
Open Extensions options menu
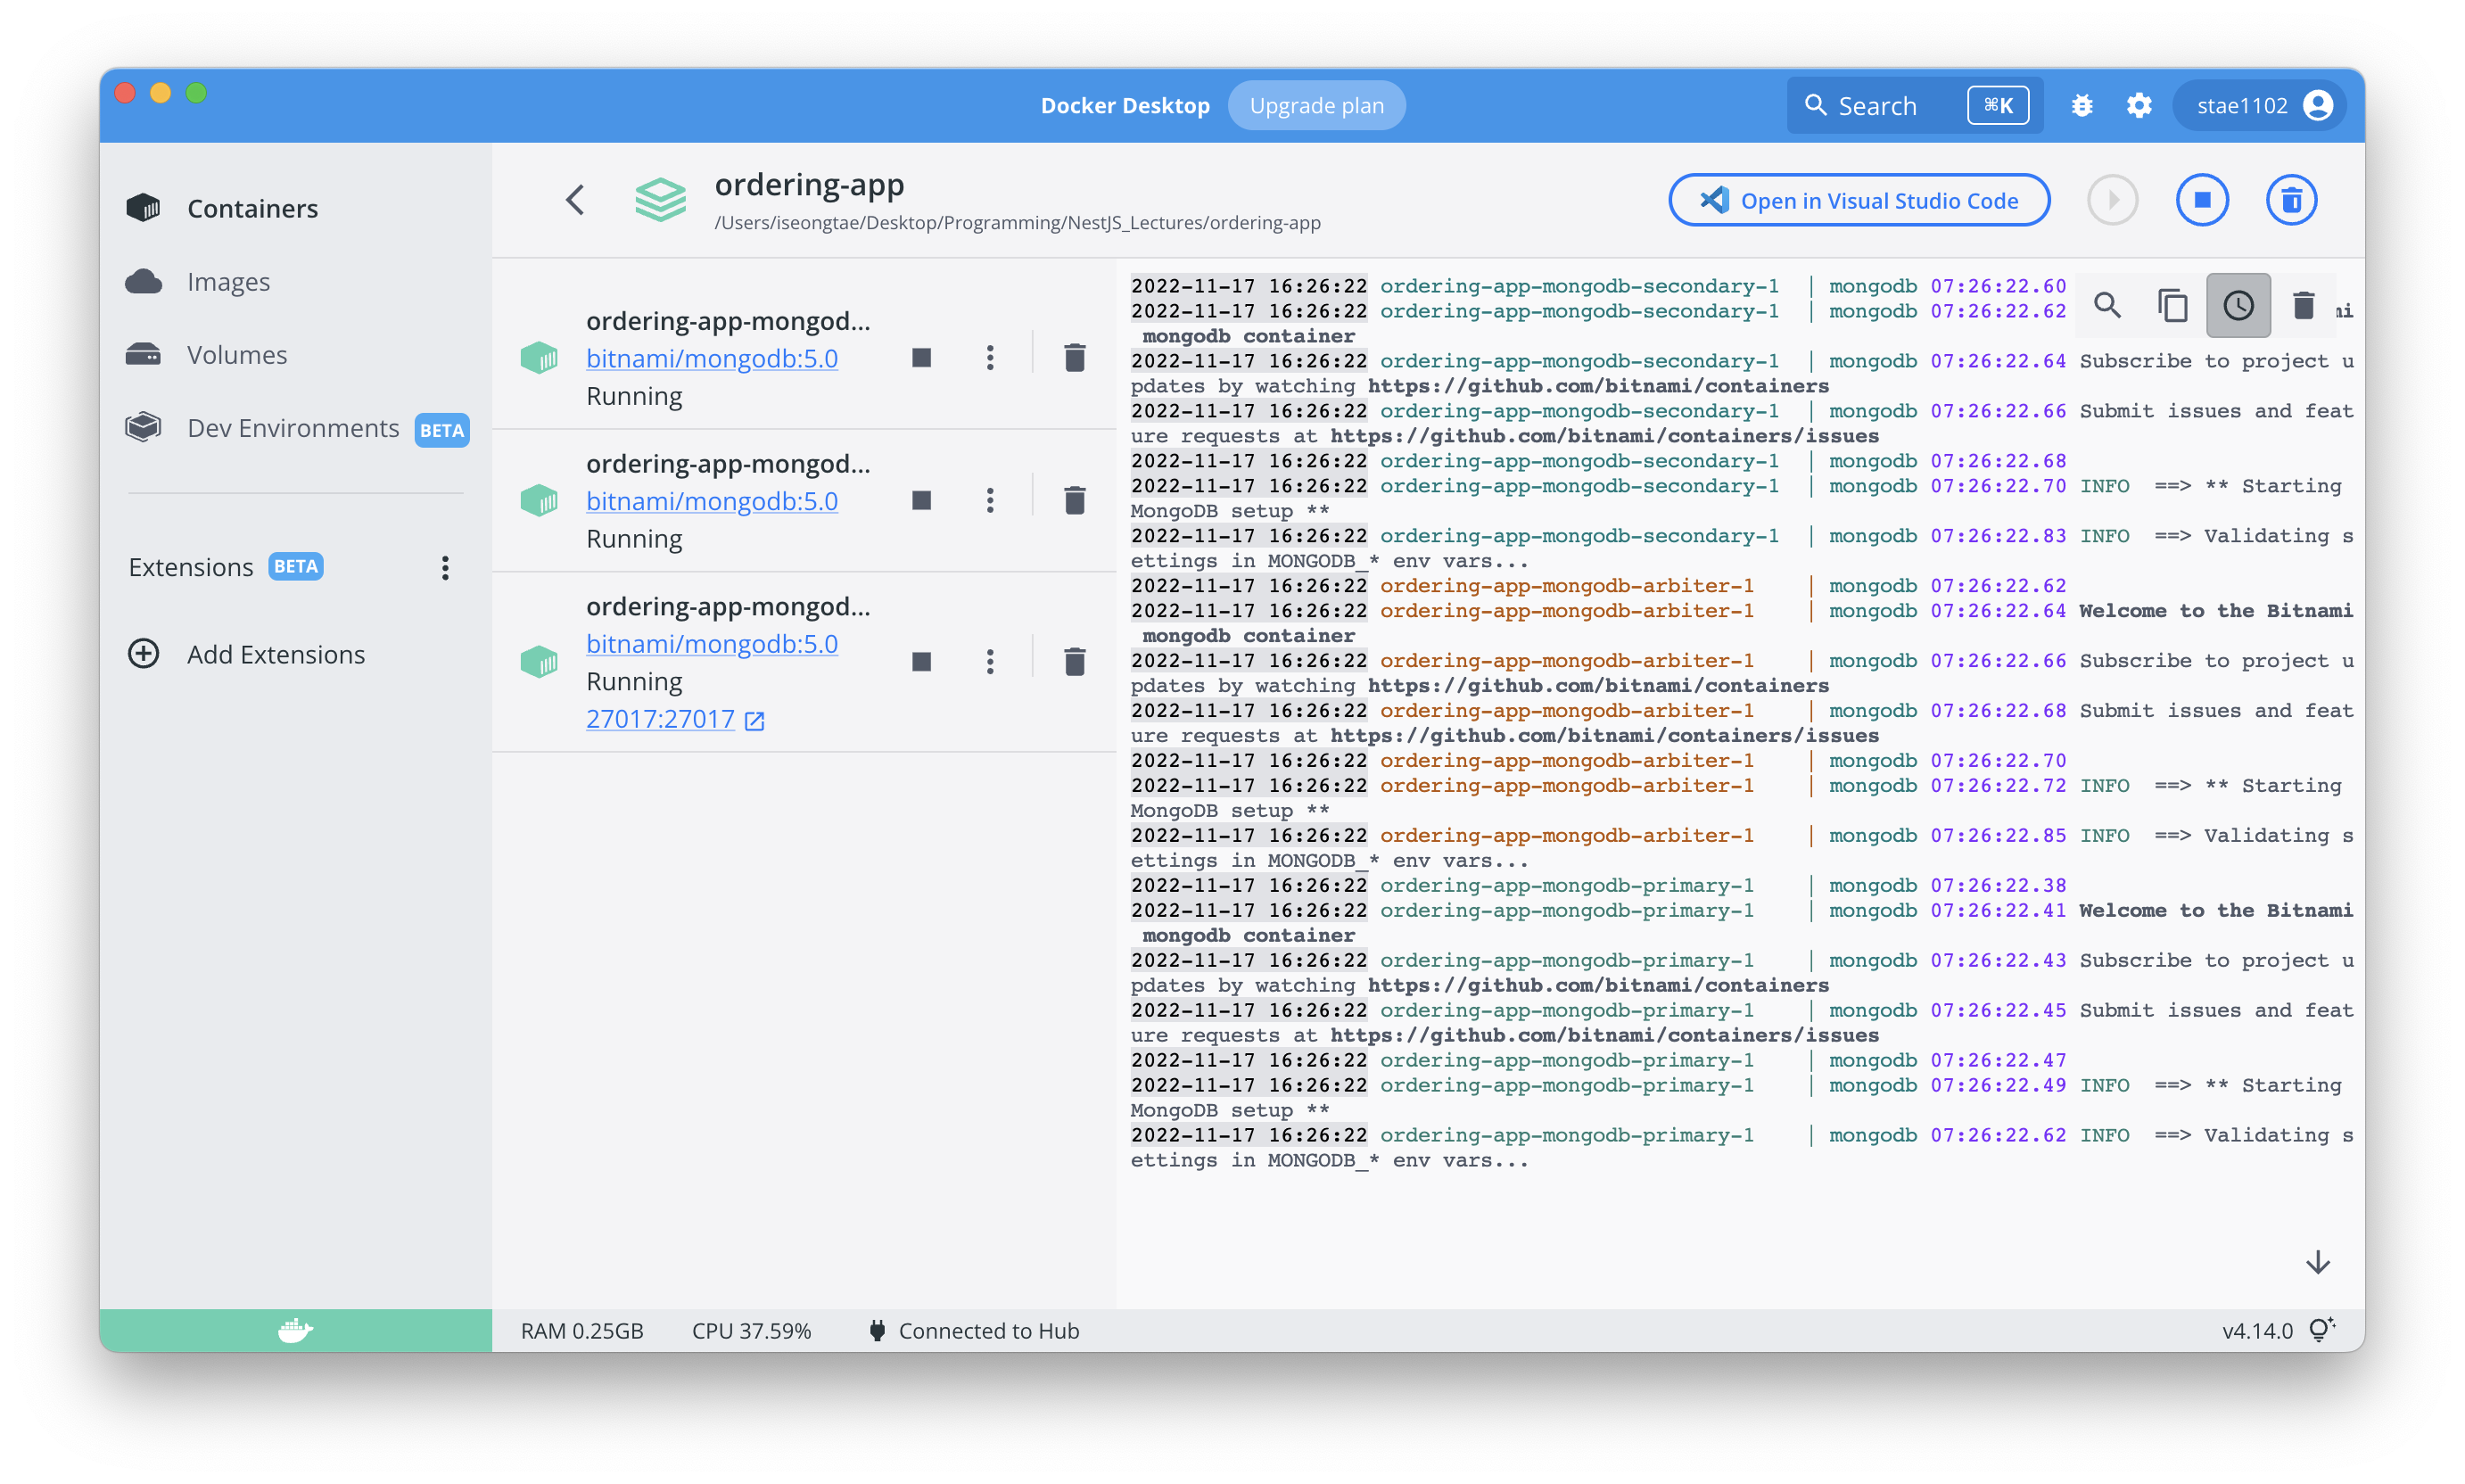tap(445, 568)
